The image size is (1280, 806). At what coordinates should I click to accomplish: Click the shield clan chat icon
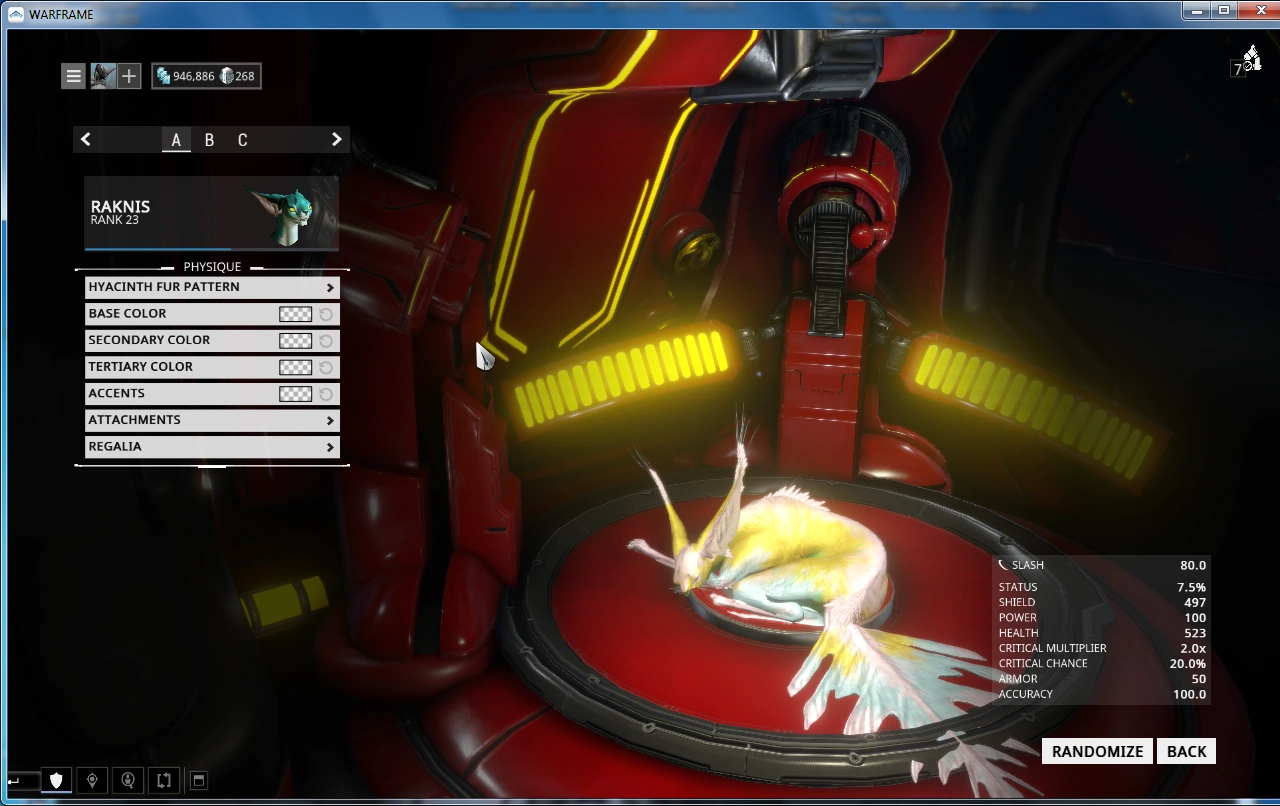pos(57,780)
